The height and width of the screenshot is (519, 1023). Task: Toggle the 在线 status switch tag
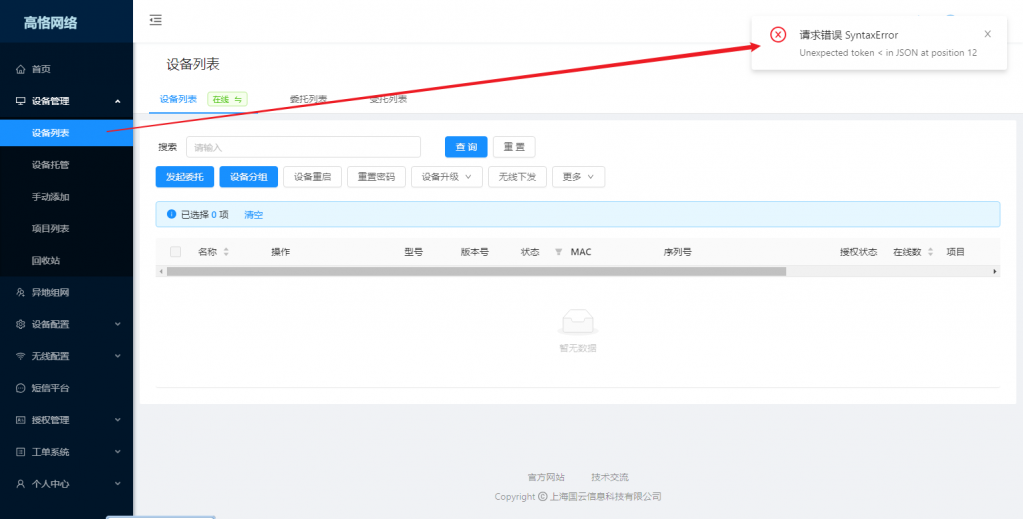[227, 99]
